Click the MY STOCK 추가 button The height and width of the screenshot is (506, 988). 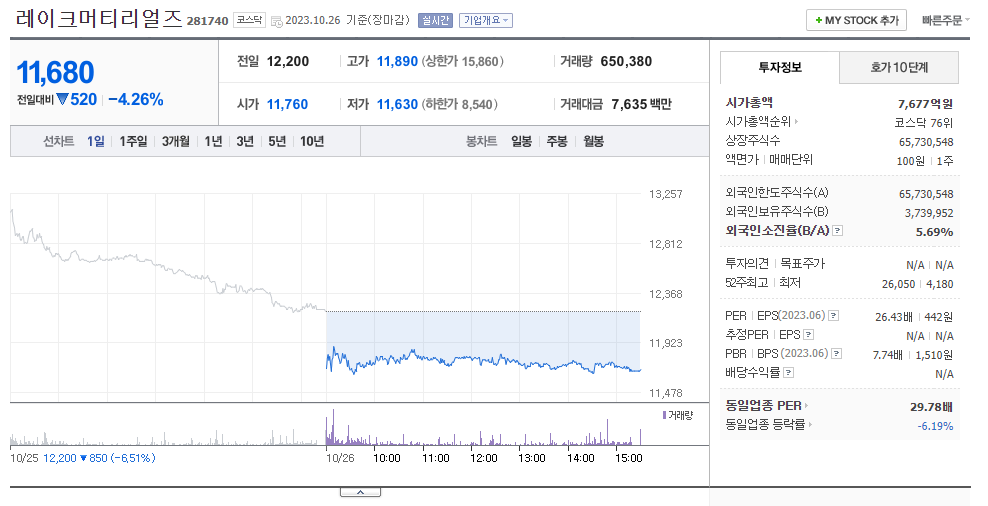[x=856, y=20]
